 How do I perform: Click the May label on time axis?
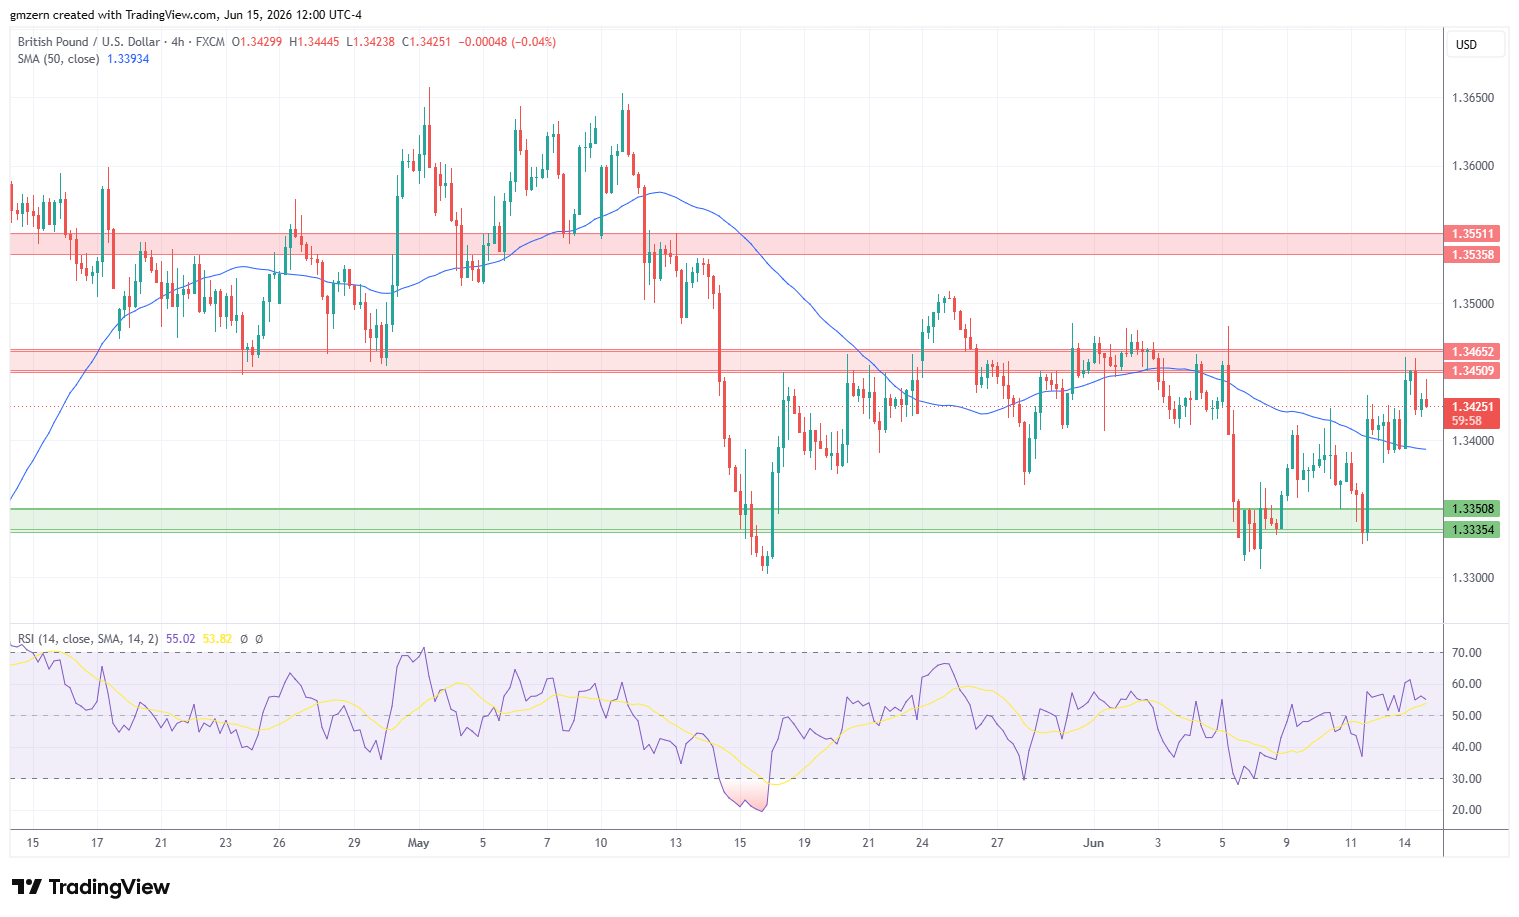(419, 843)
